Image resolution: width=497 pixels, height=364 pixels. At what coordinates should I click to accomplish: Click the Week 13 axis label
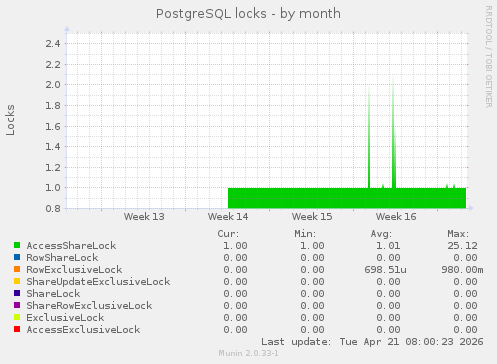(x=144, y=217)
